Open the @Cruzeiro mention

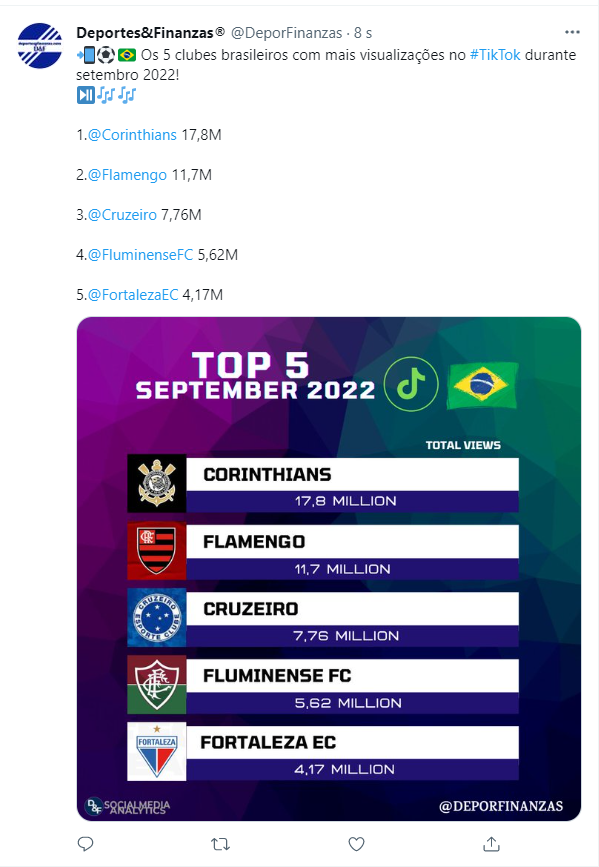click(x=122, y=215)
